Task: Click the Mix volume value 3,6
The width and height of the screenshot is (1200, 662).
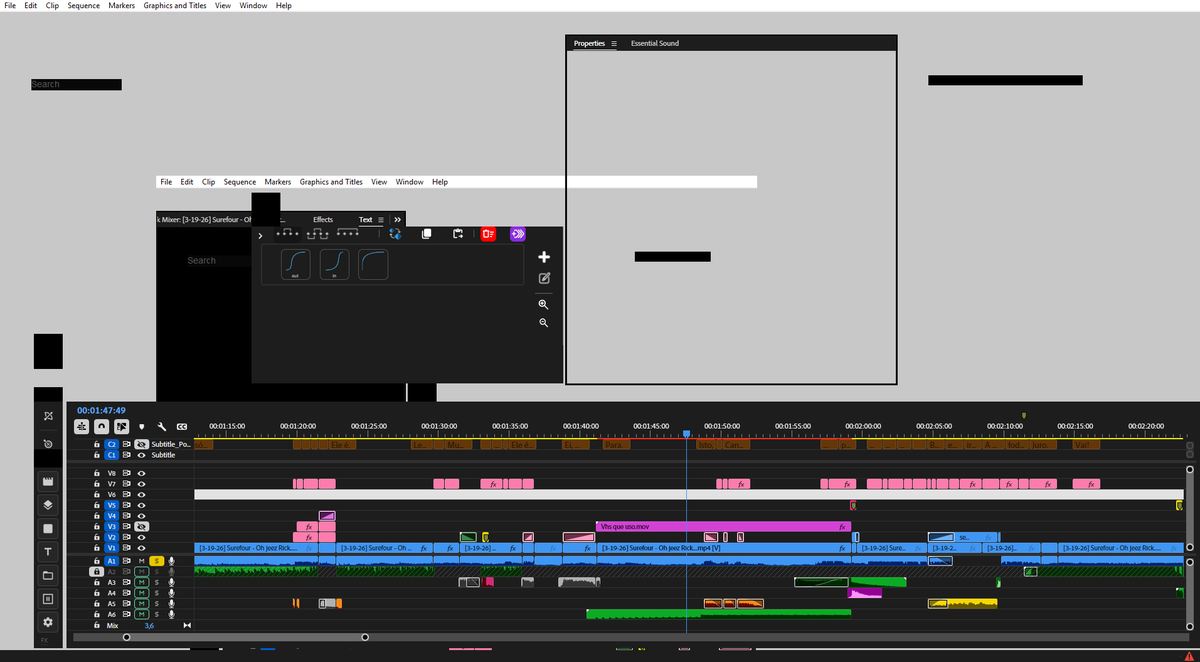Action: tap(149, 626)
